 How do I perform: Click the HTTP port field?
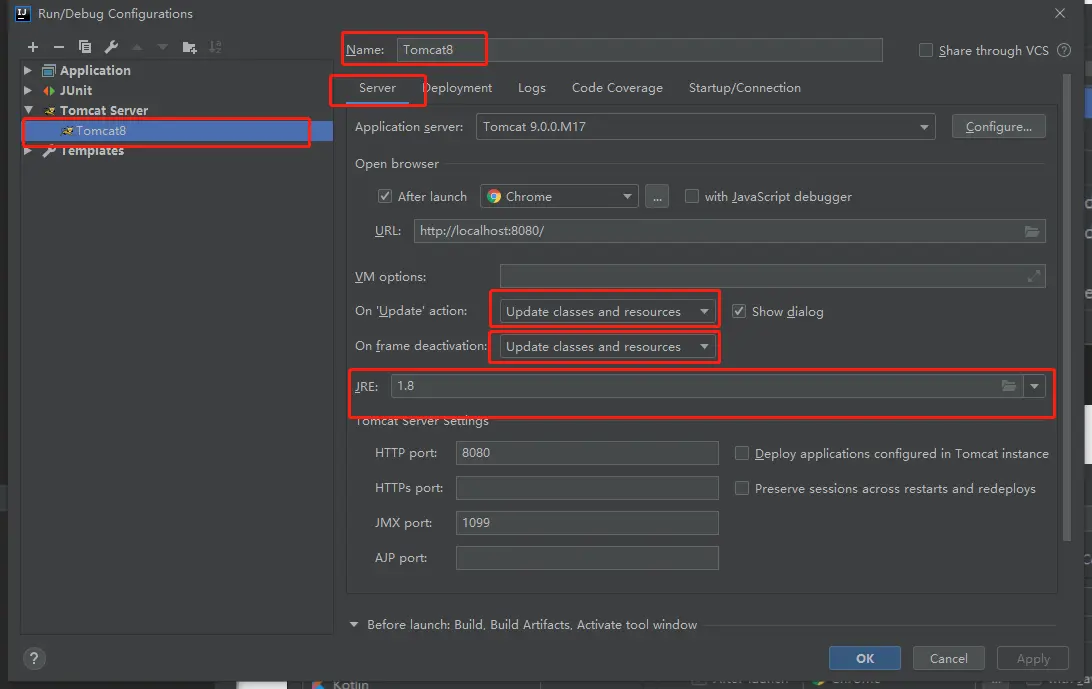(x=587, y=453)
